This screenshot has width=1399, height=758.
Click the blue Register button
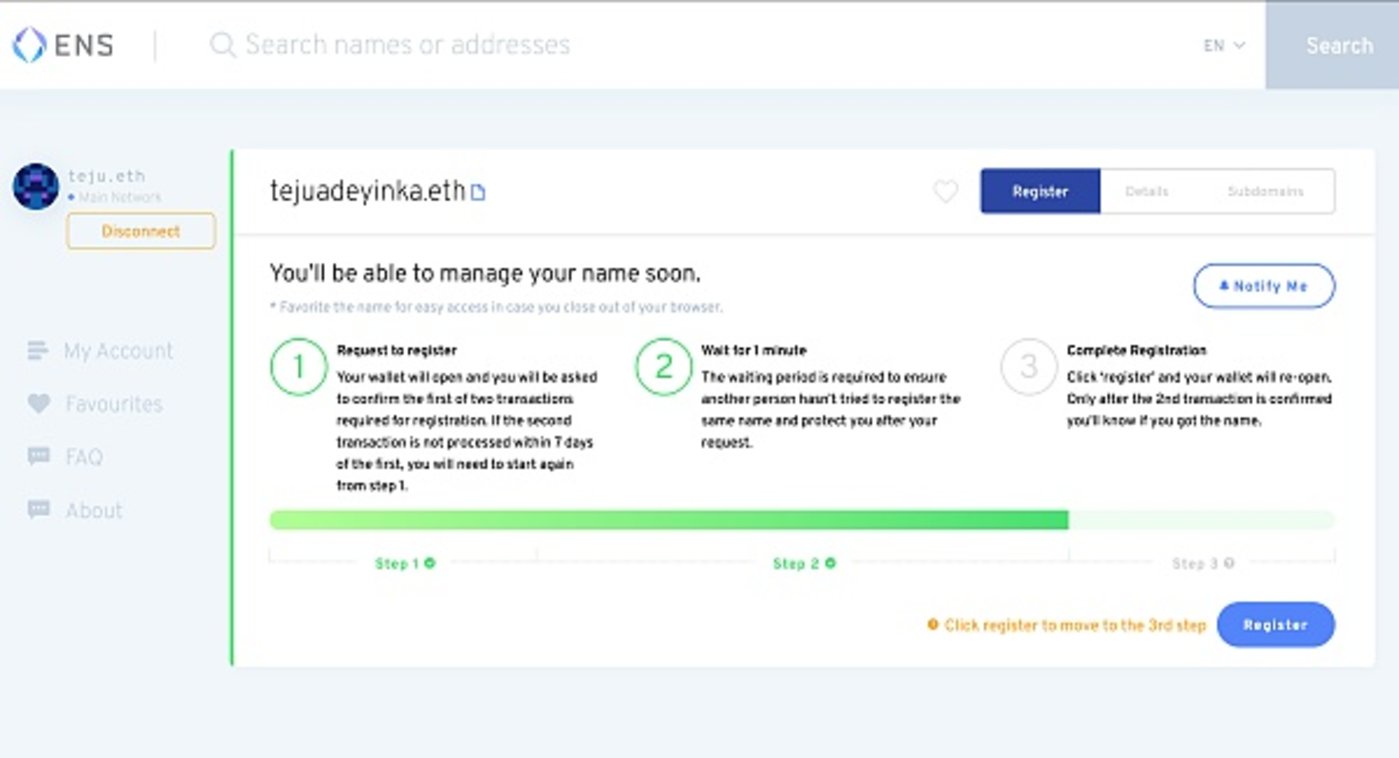1275,625
